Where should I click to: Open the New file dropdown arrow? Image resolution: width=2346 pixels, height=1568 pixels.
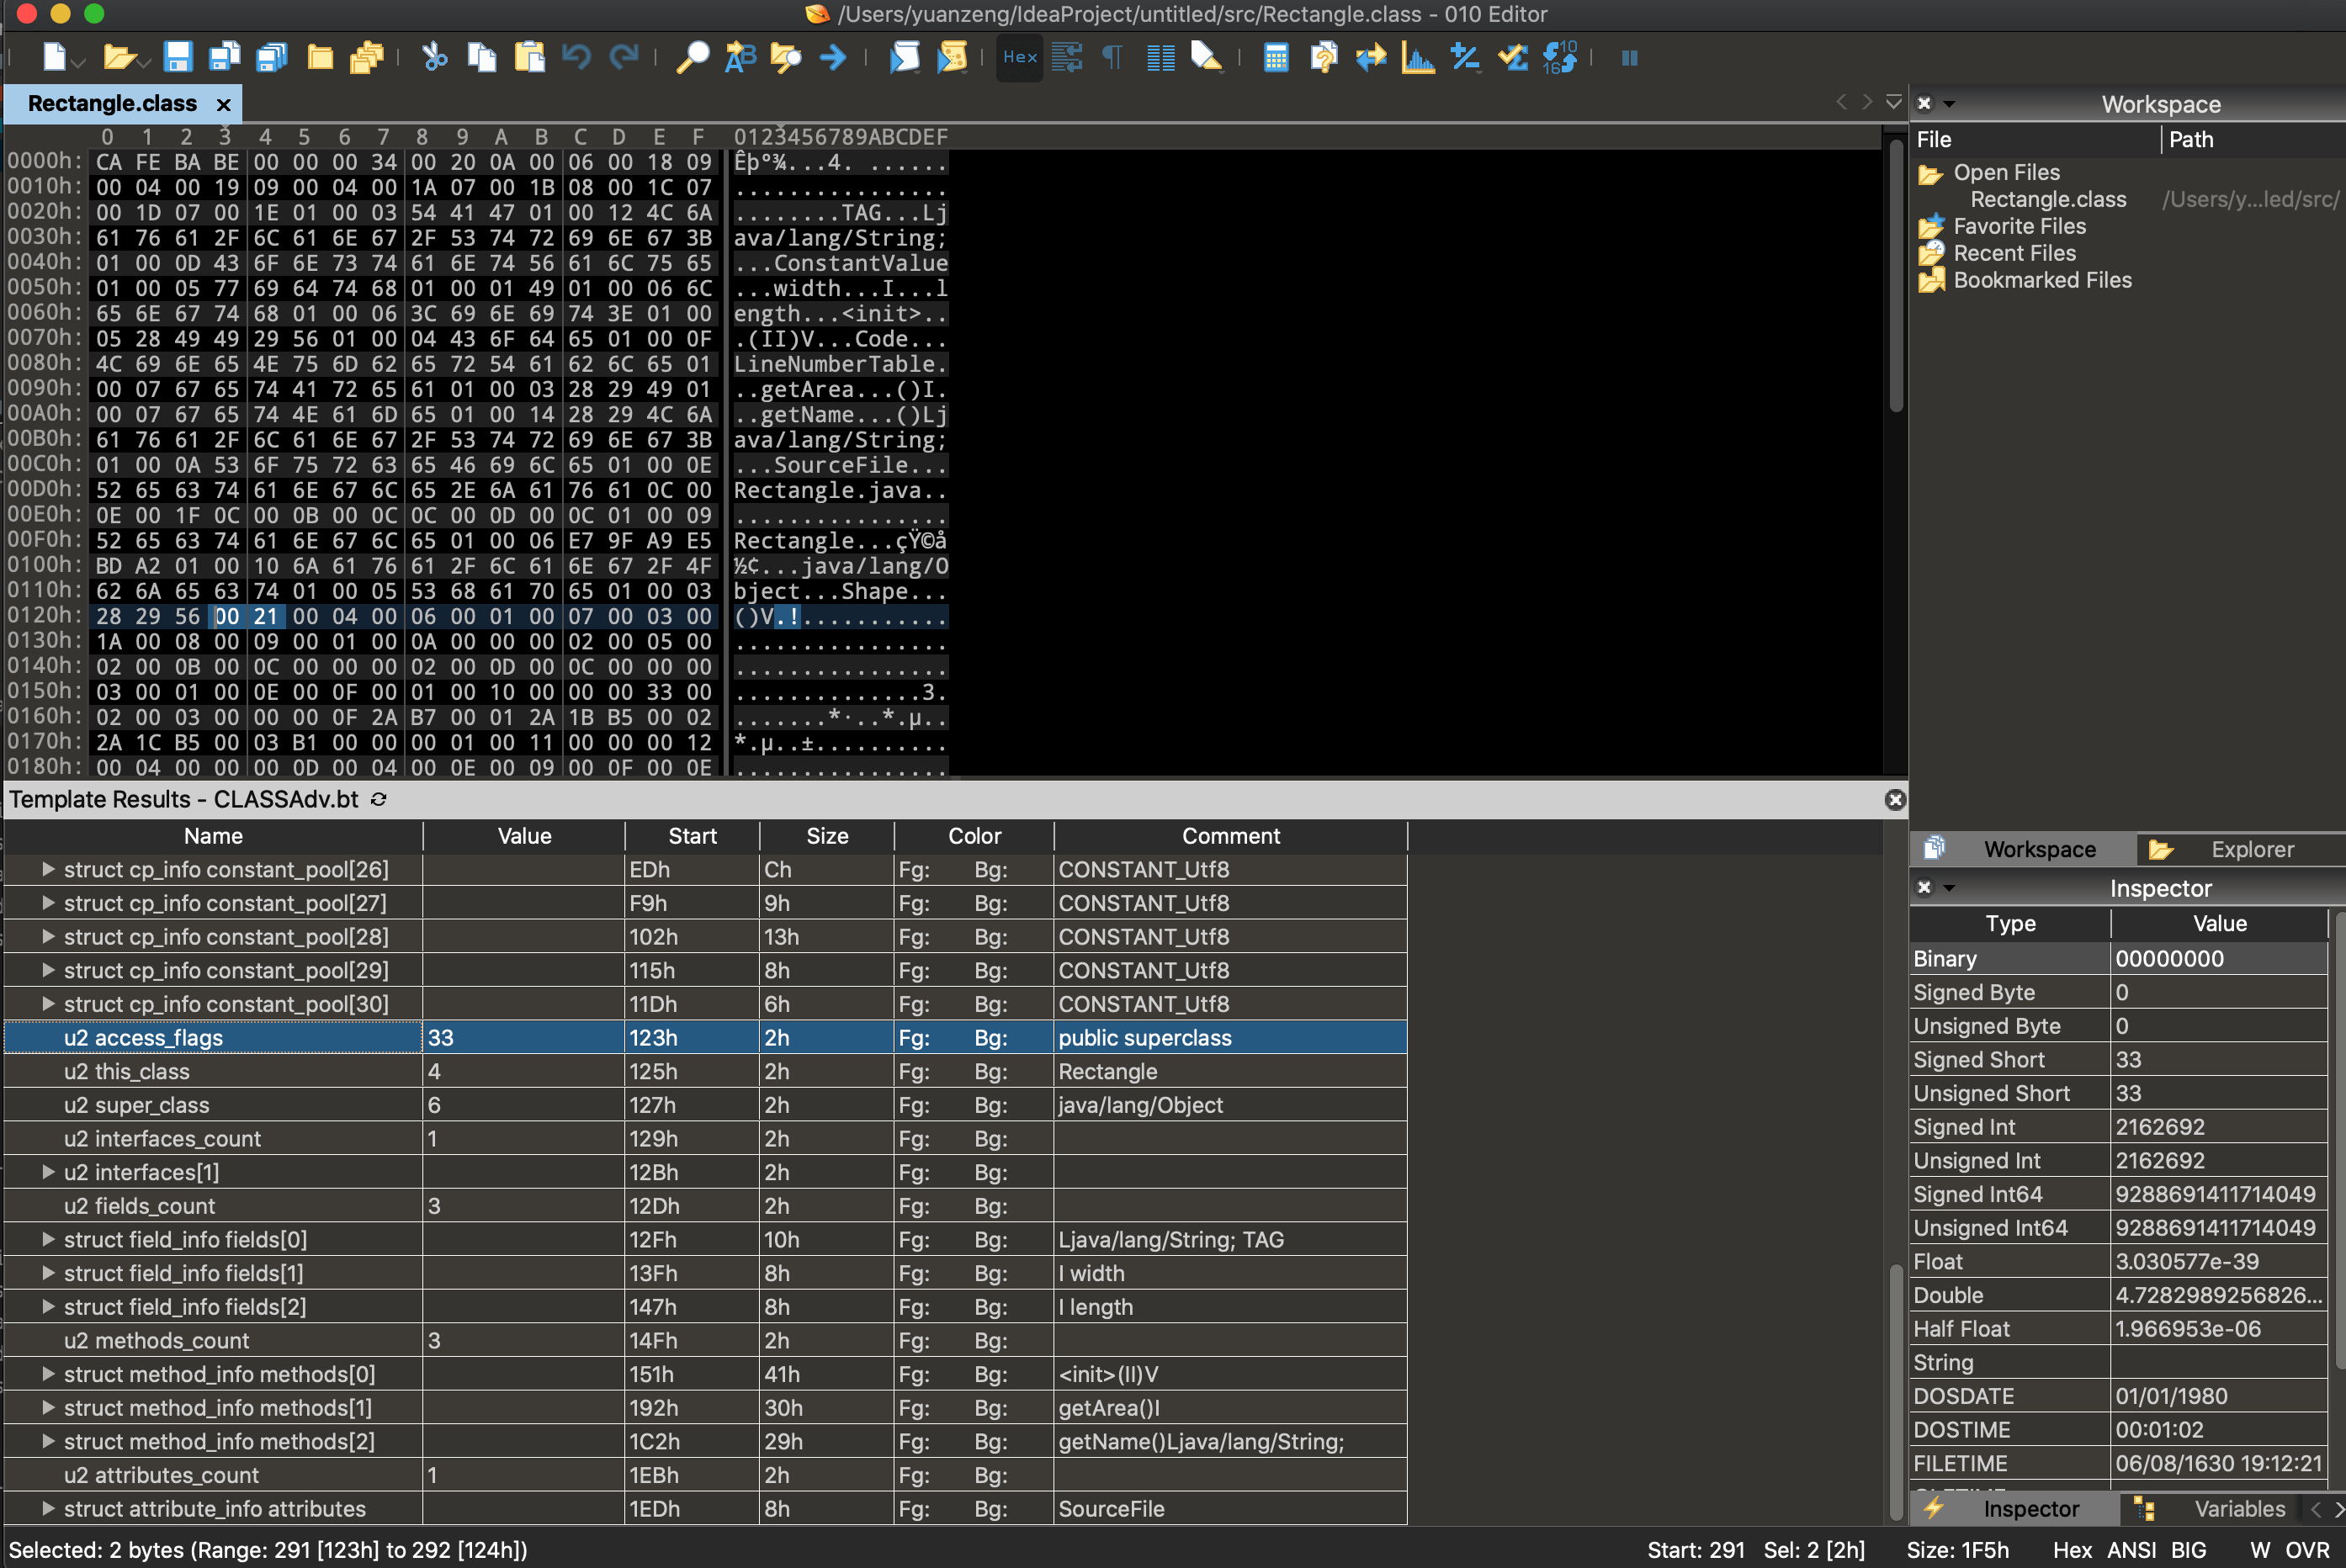click(80, 63)
